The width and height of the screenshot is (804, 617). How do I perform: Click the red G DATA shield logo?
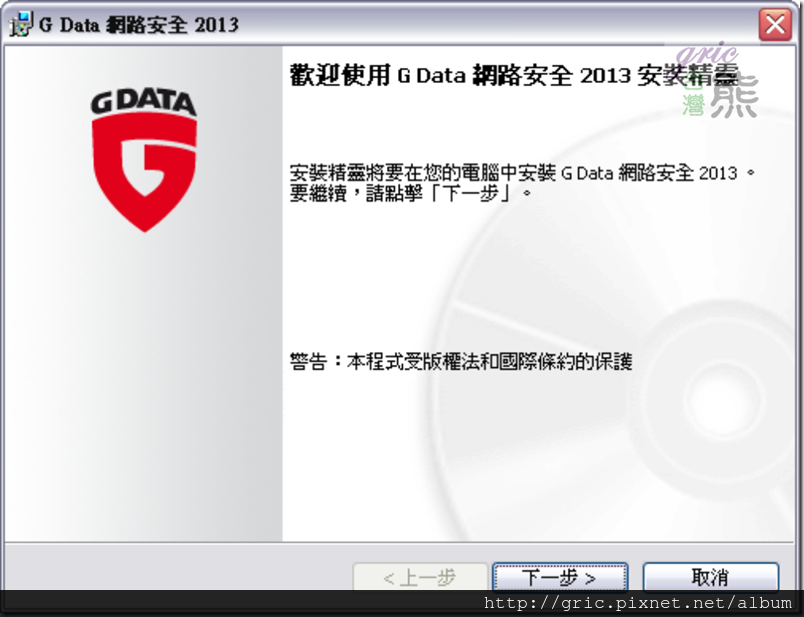[144, 160]
